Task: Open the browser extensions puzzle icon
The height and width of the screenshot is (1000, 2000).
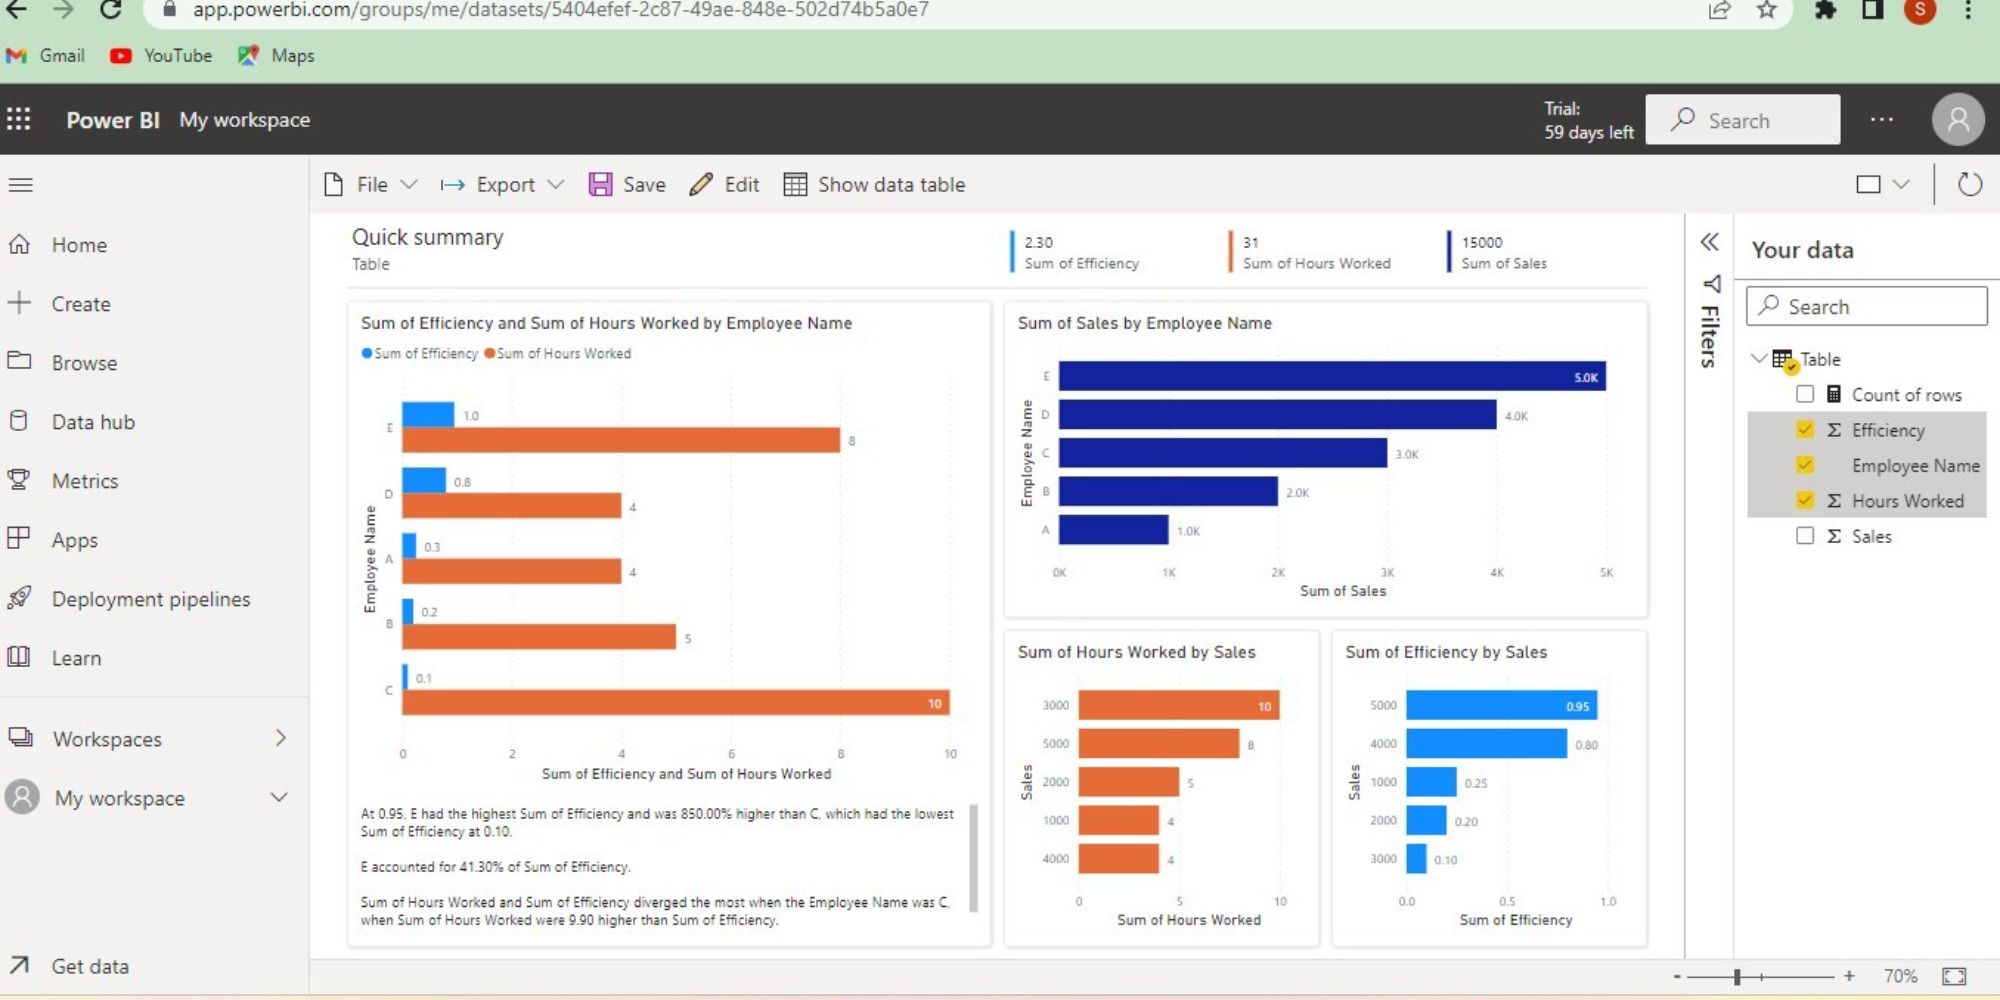Action: pyautogui.click(x=1825, y=10)
